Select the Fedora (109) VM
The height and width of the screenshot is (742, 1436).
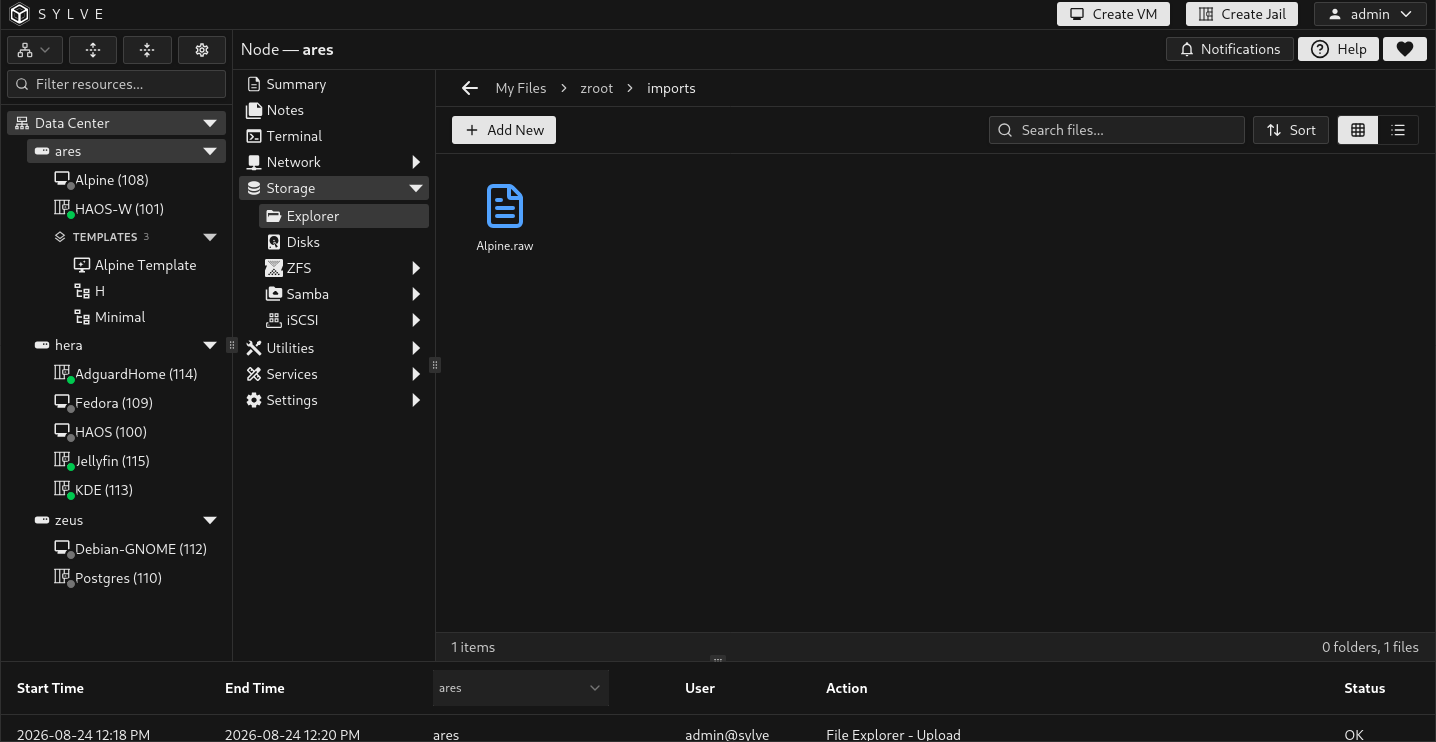click(x=113, y=403)
